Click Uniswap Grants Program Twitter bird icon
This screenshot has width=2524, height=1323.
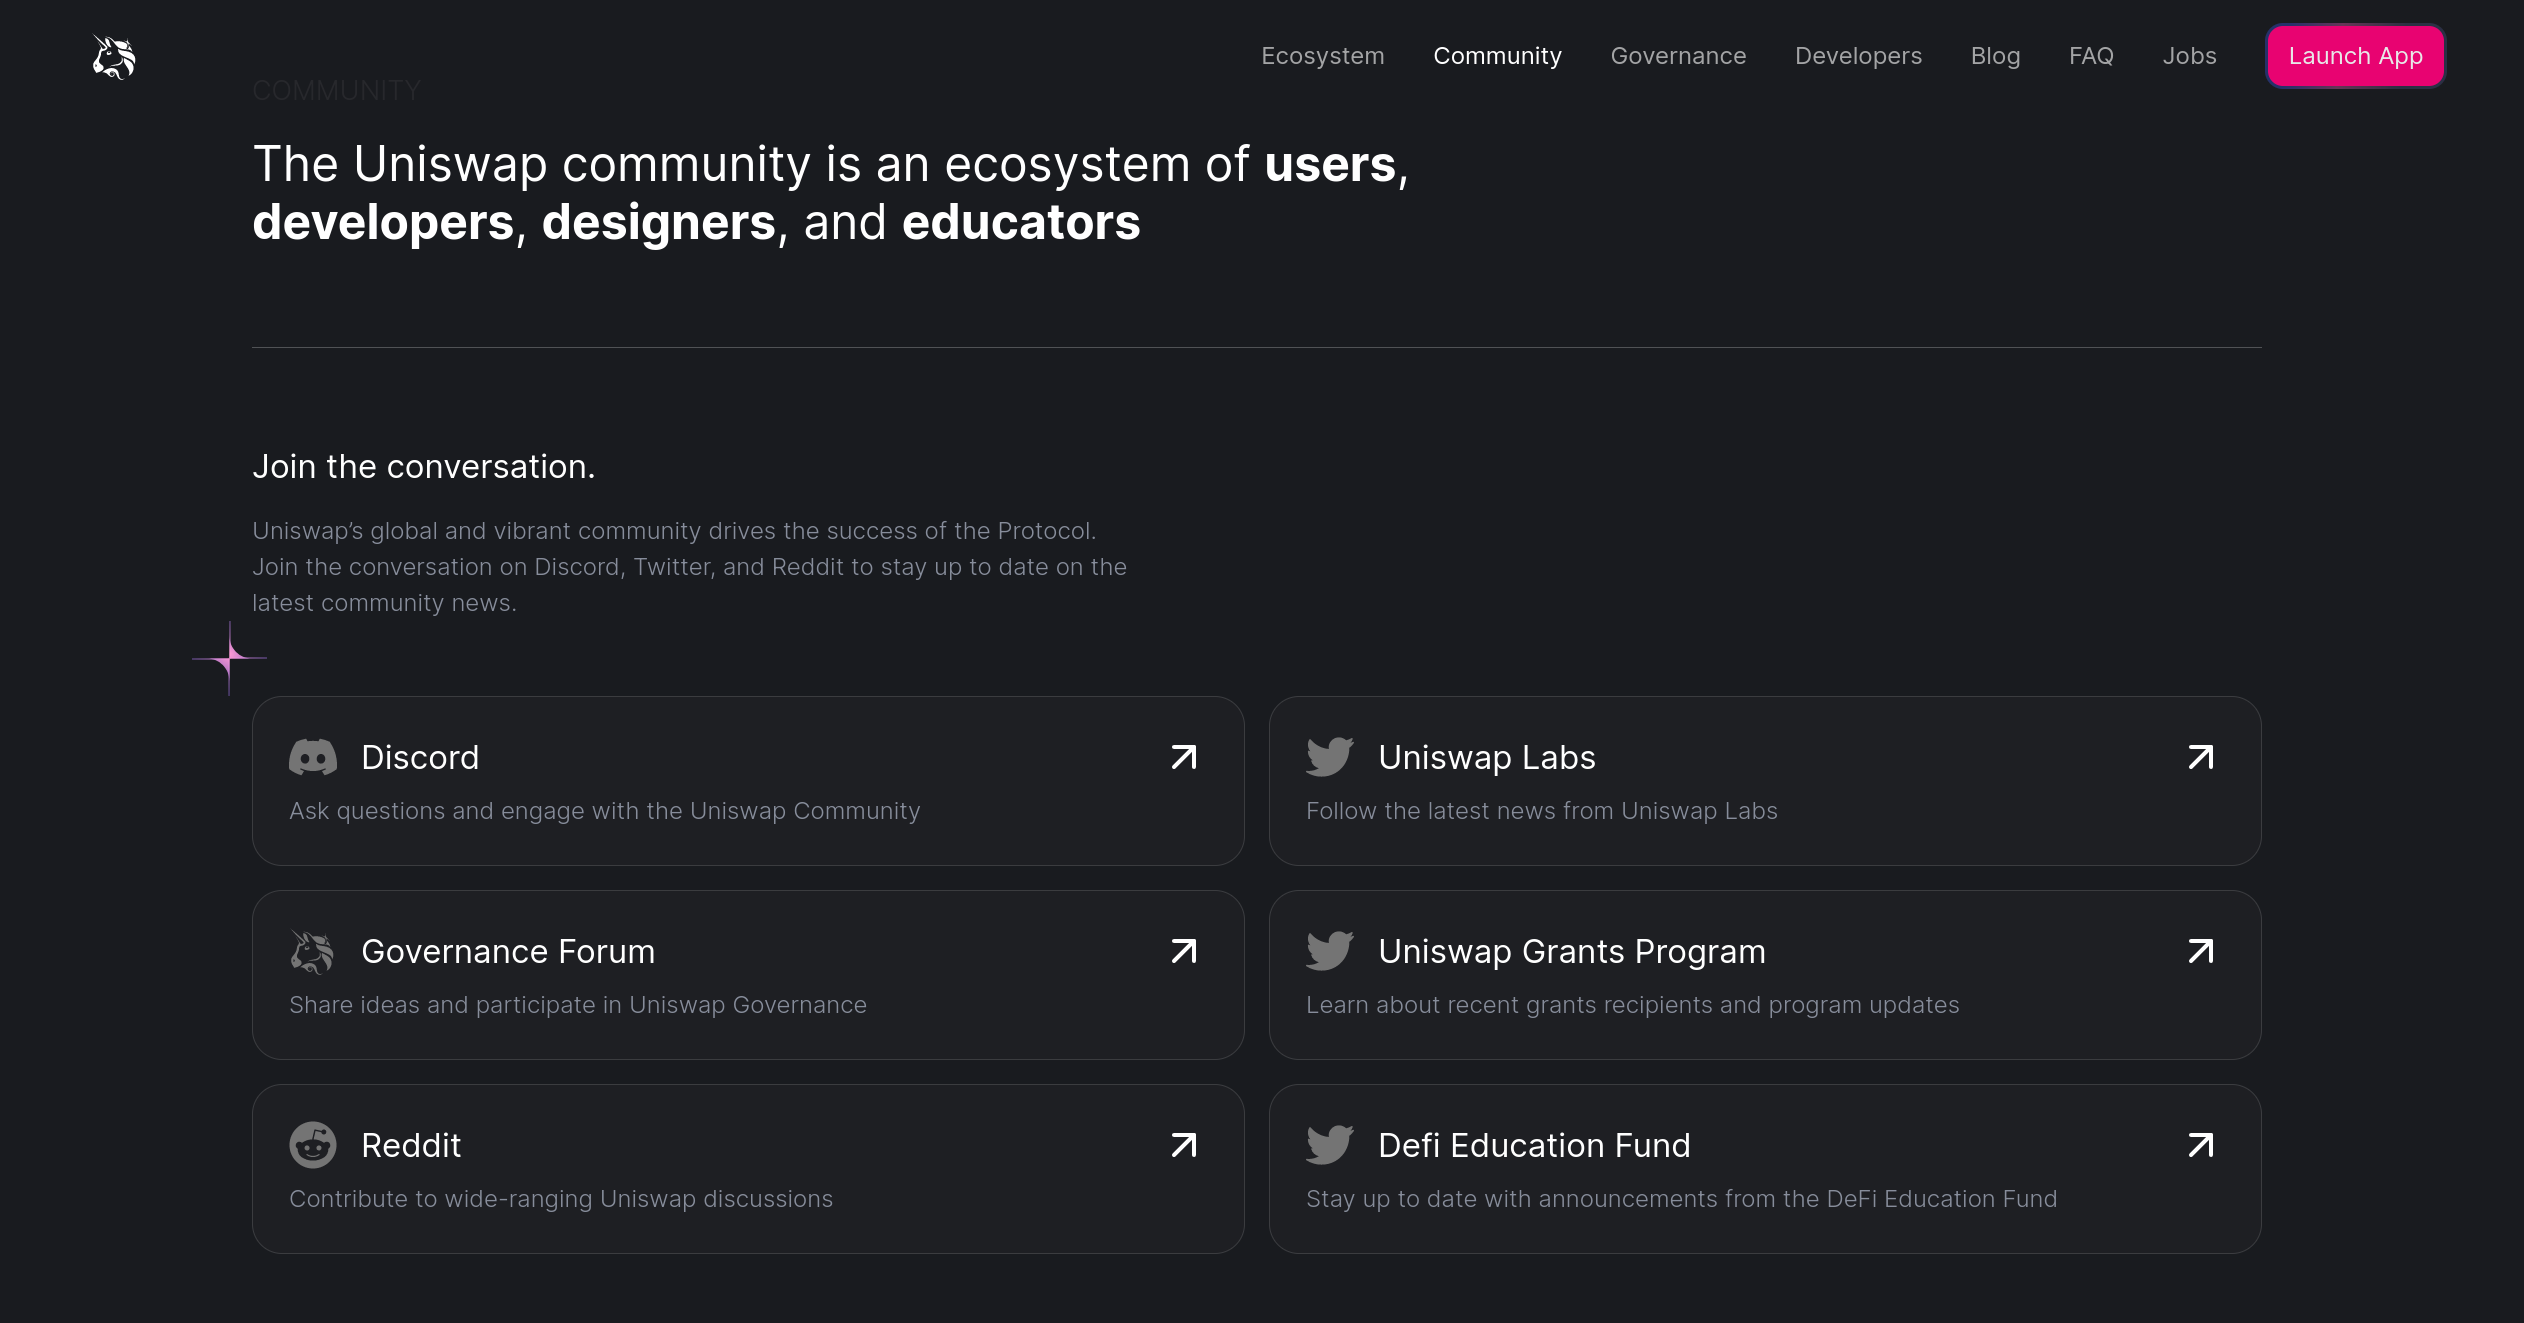click(1329, 951)
